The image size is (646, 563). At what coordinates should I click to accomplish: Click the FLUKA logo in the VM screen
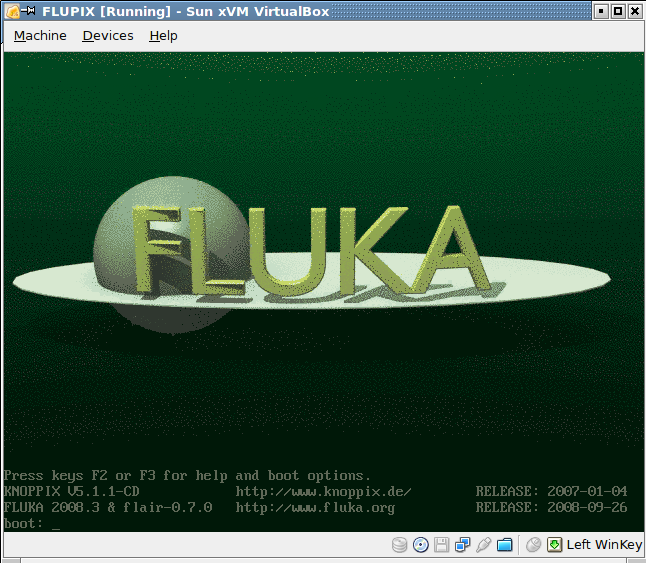click(311, 255)
